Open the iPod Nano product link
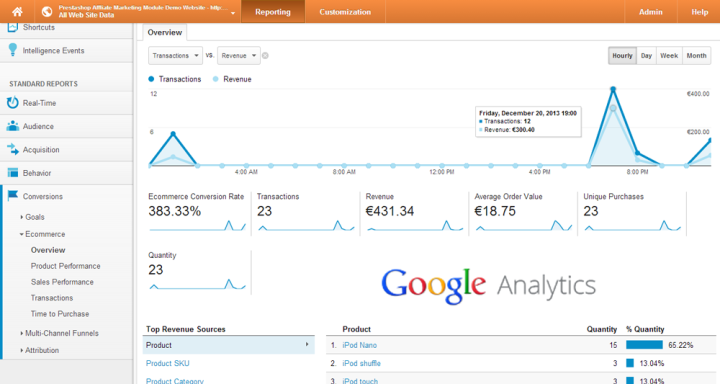Screen dimensions: 720x384 point(360,345)
